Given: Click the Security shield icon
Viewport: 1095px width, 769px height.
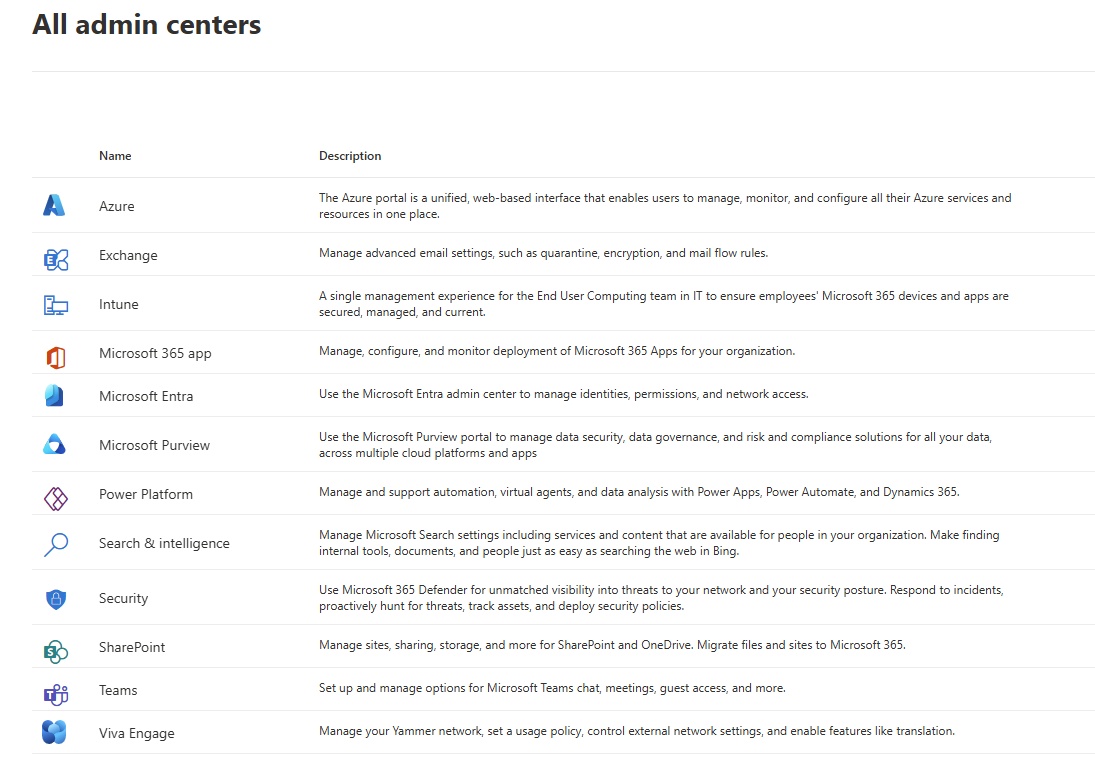Looking at the screenshot, I should click(x=55, y=599).
